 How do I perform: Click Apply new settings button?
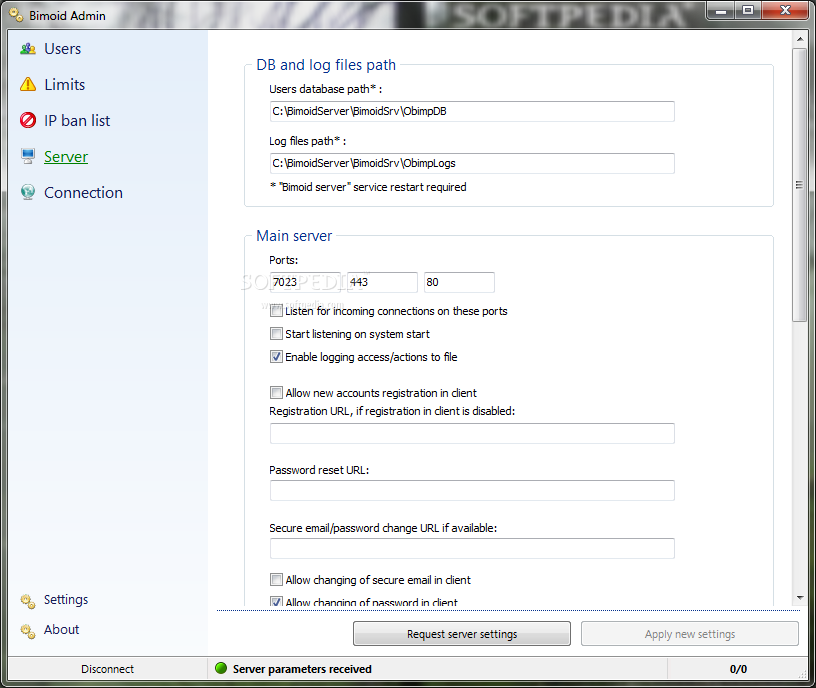point(690,633)
